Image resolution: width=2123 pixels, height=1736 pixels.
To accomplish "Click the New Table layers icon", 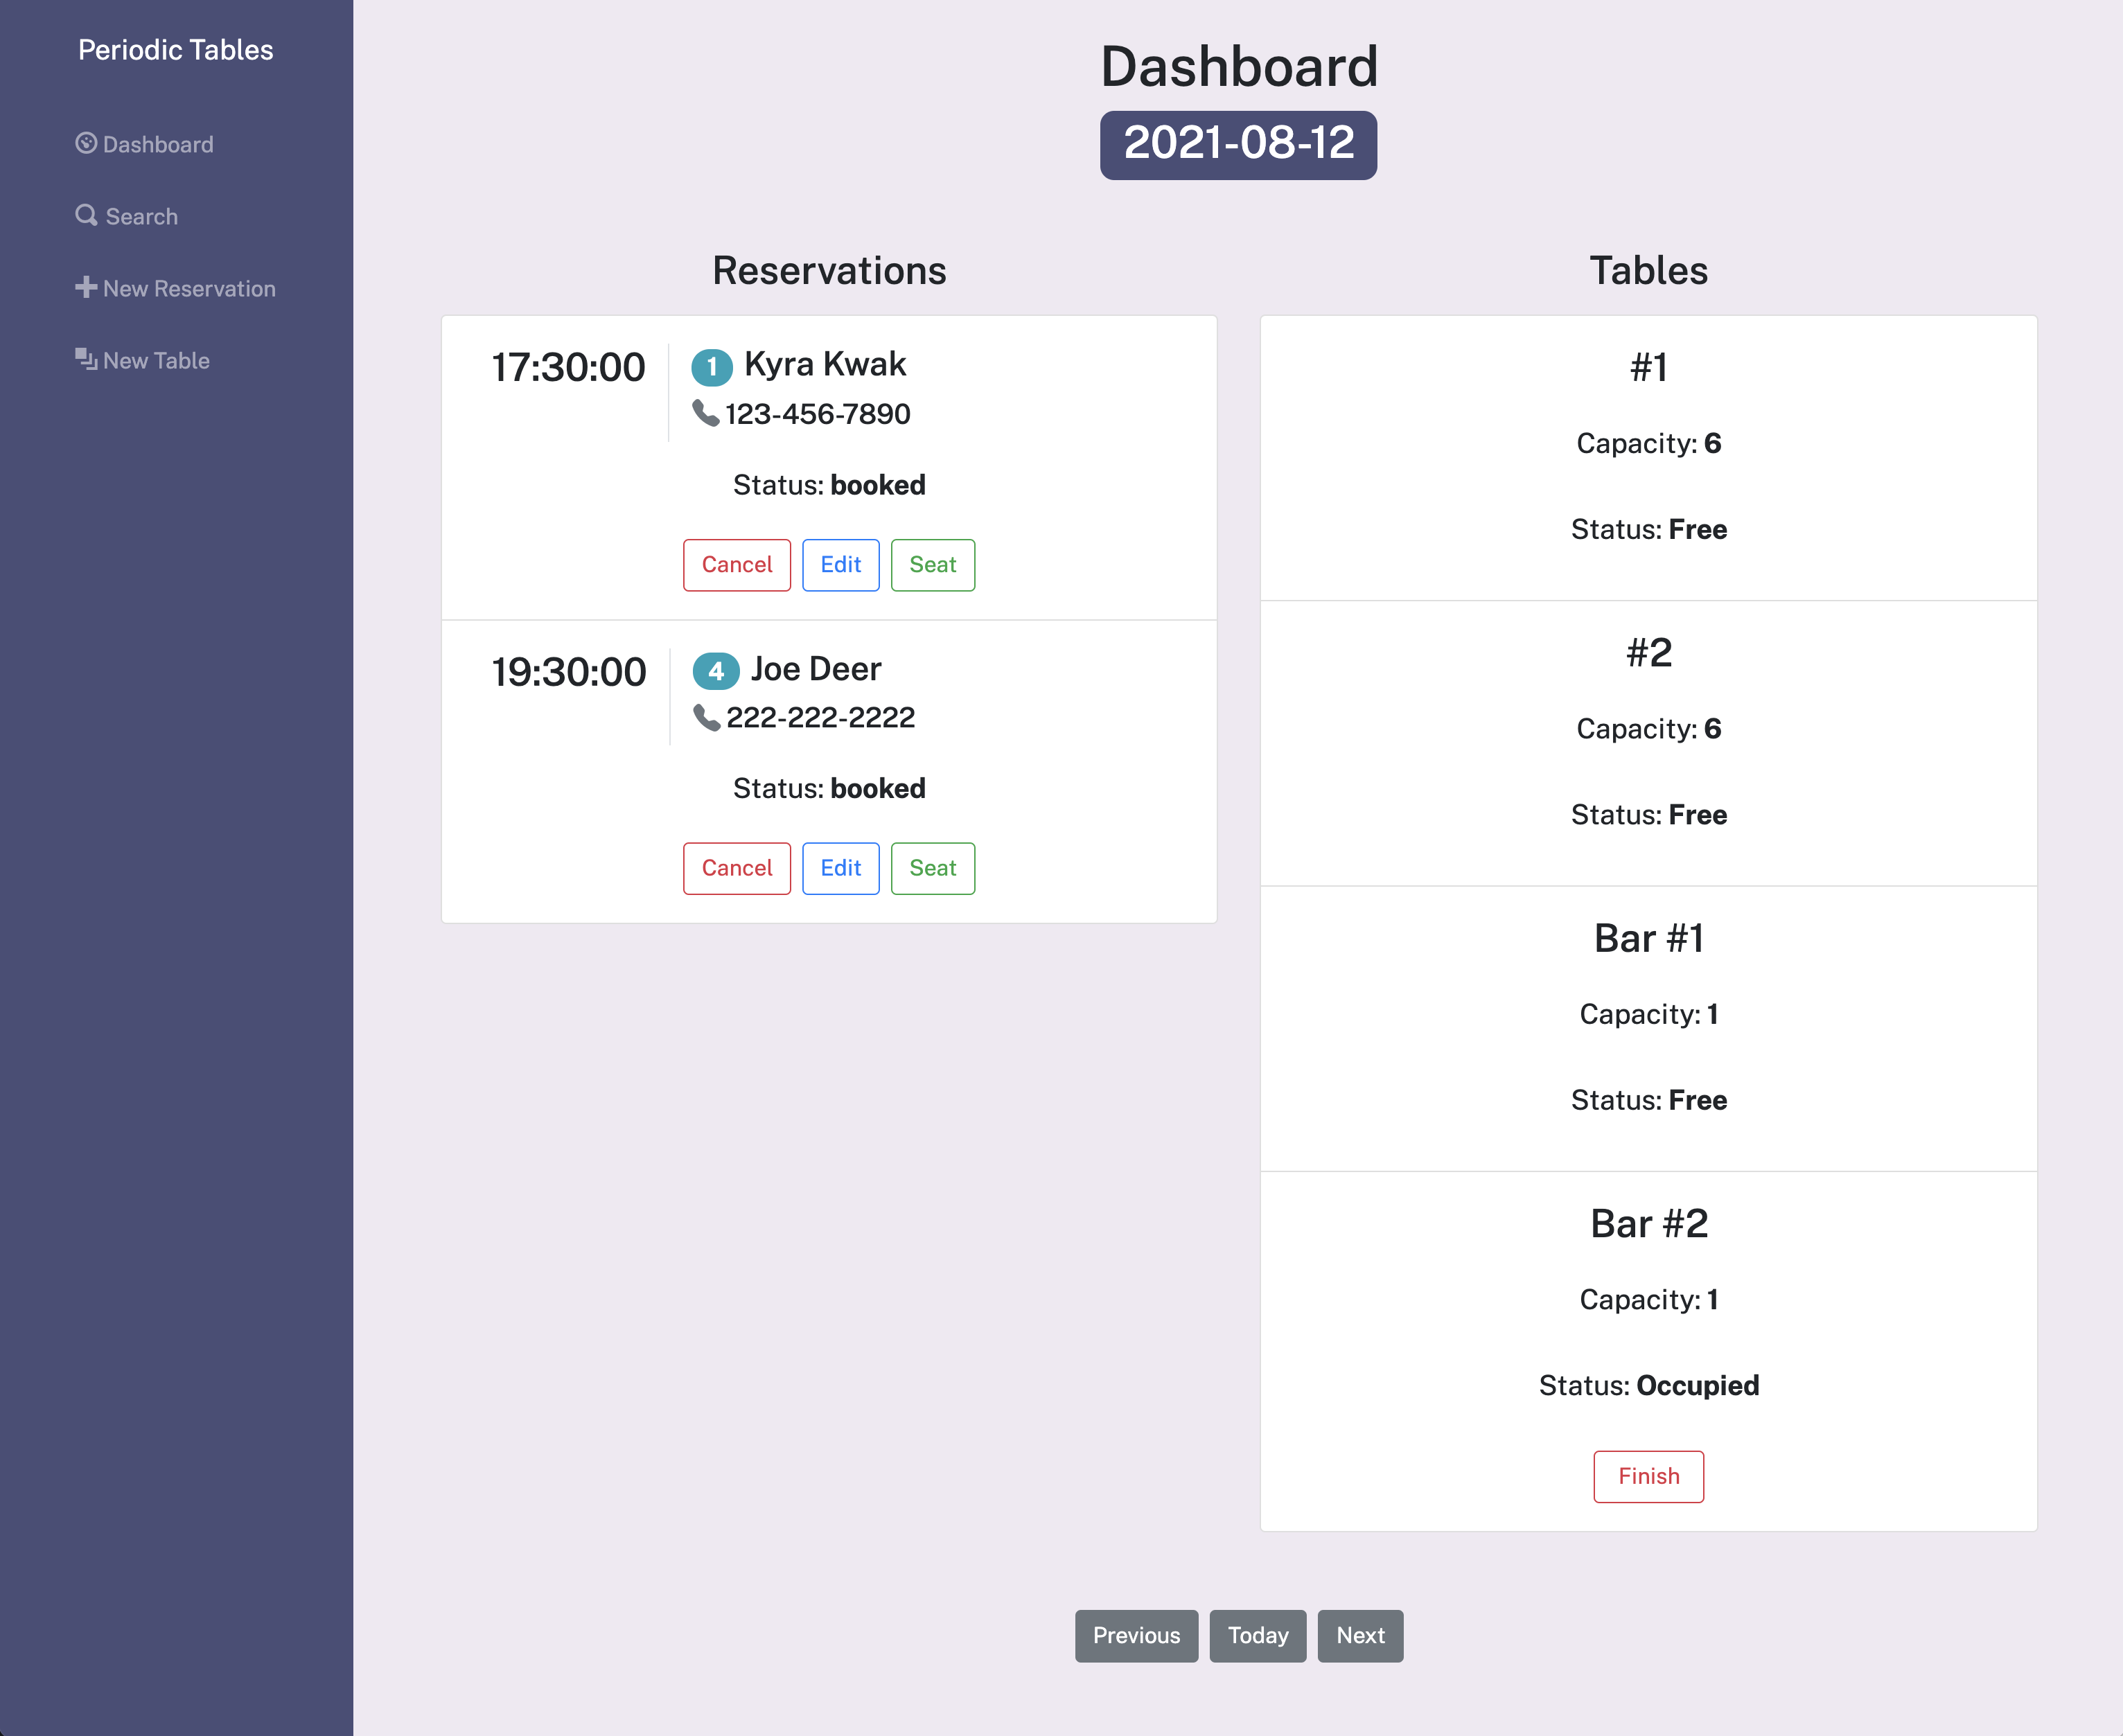I will (x=86, y=359).
